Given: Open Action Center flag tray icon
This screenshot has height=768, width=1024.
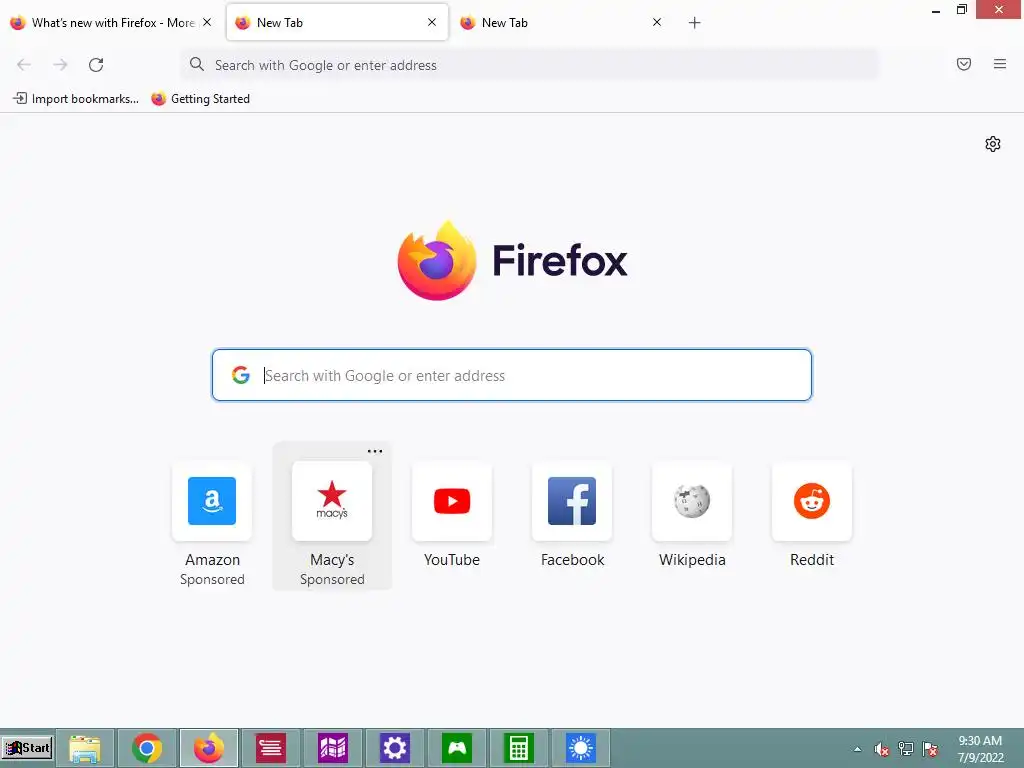Looking at the screenshot, I should 930,749.
